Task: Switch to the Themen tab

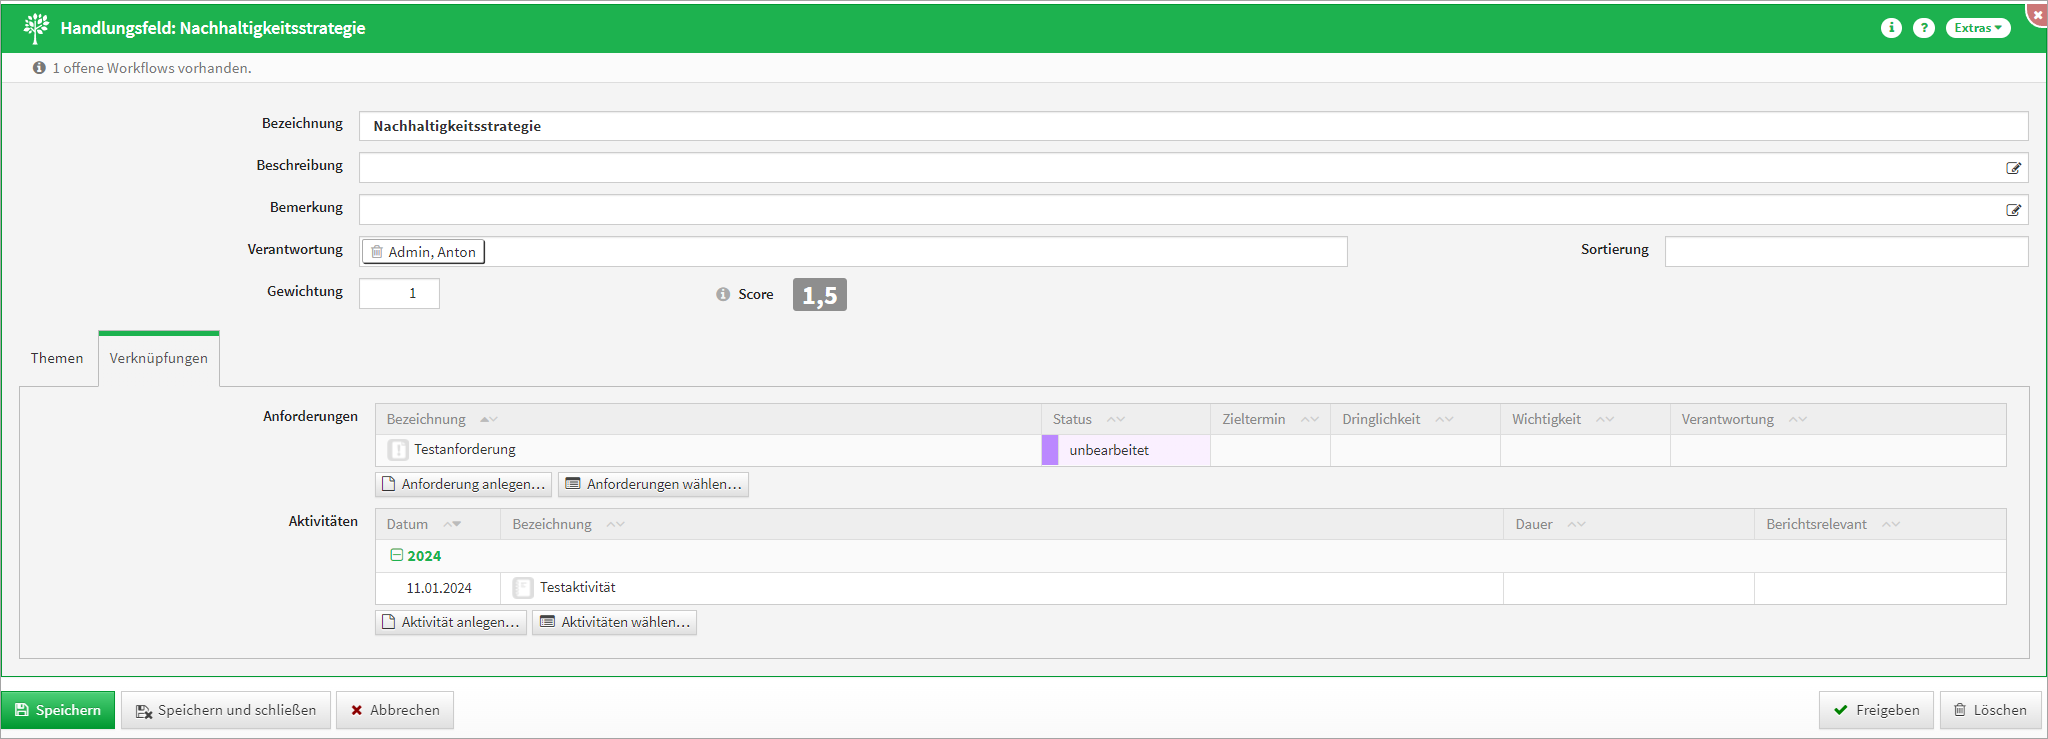Action: click(57, 358)
